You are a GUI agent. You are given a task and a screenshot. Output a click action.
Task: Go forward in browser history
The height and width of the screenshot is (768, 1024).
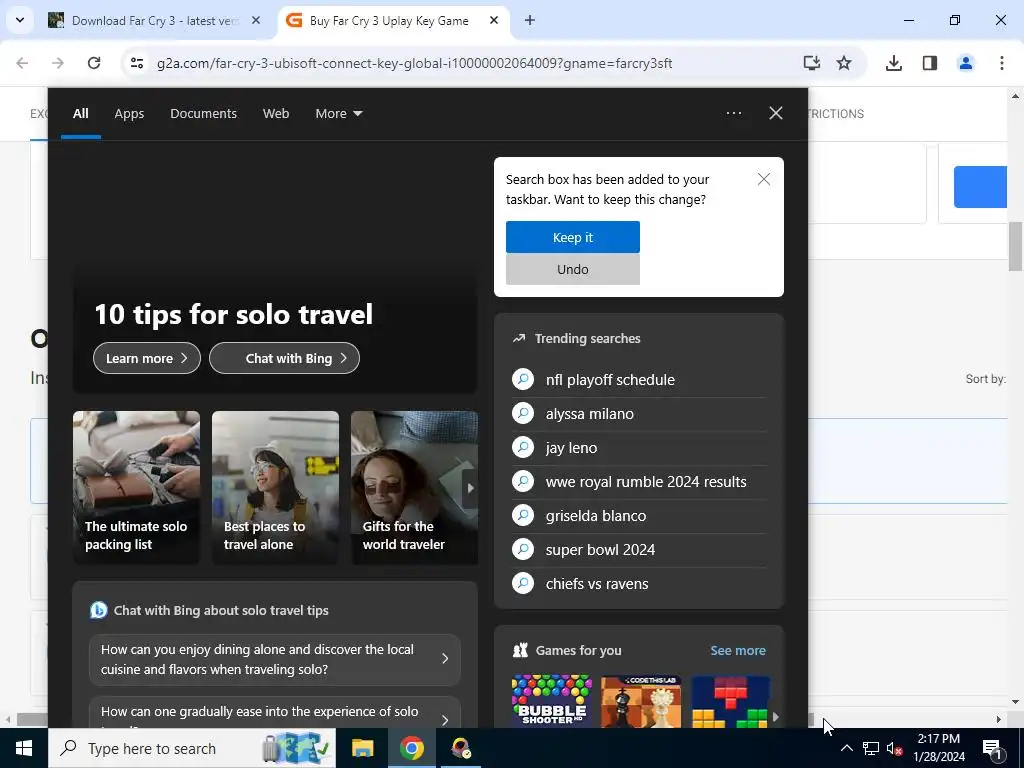click(x=58, y=63)
